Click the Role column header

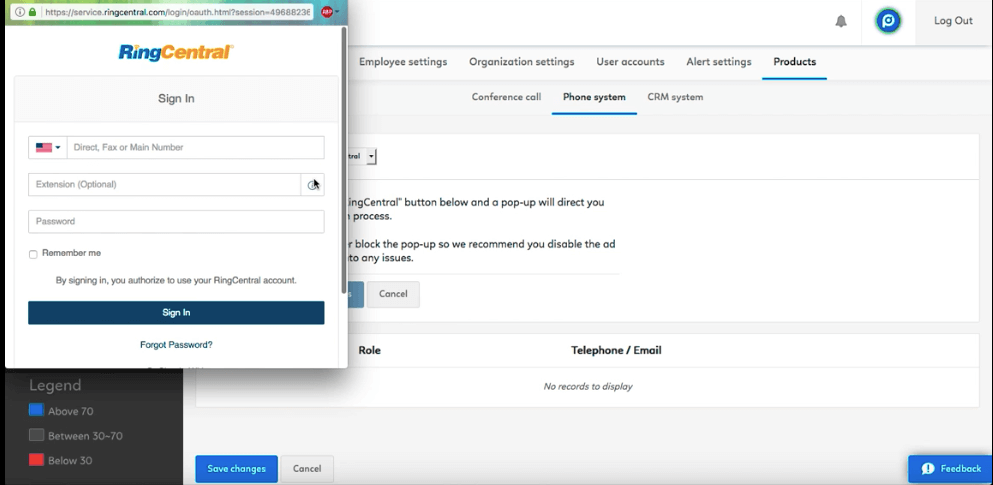pyautogui.click(x=370, y=351)
